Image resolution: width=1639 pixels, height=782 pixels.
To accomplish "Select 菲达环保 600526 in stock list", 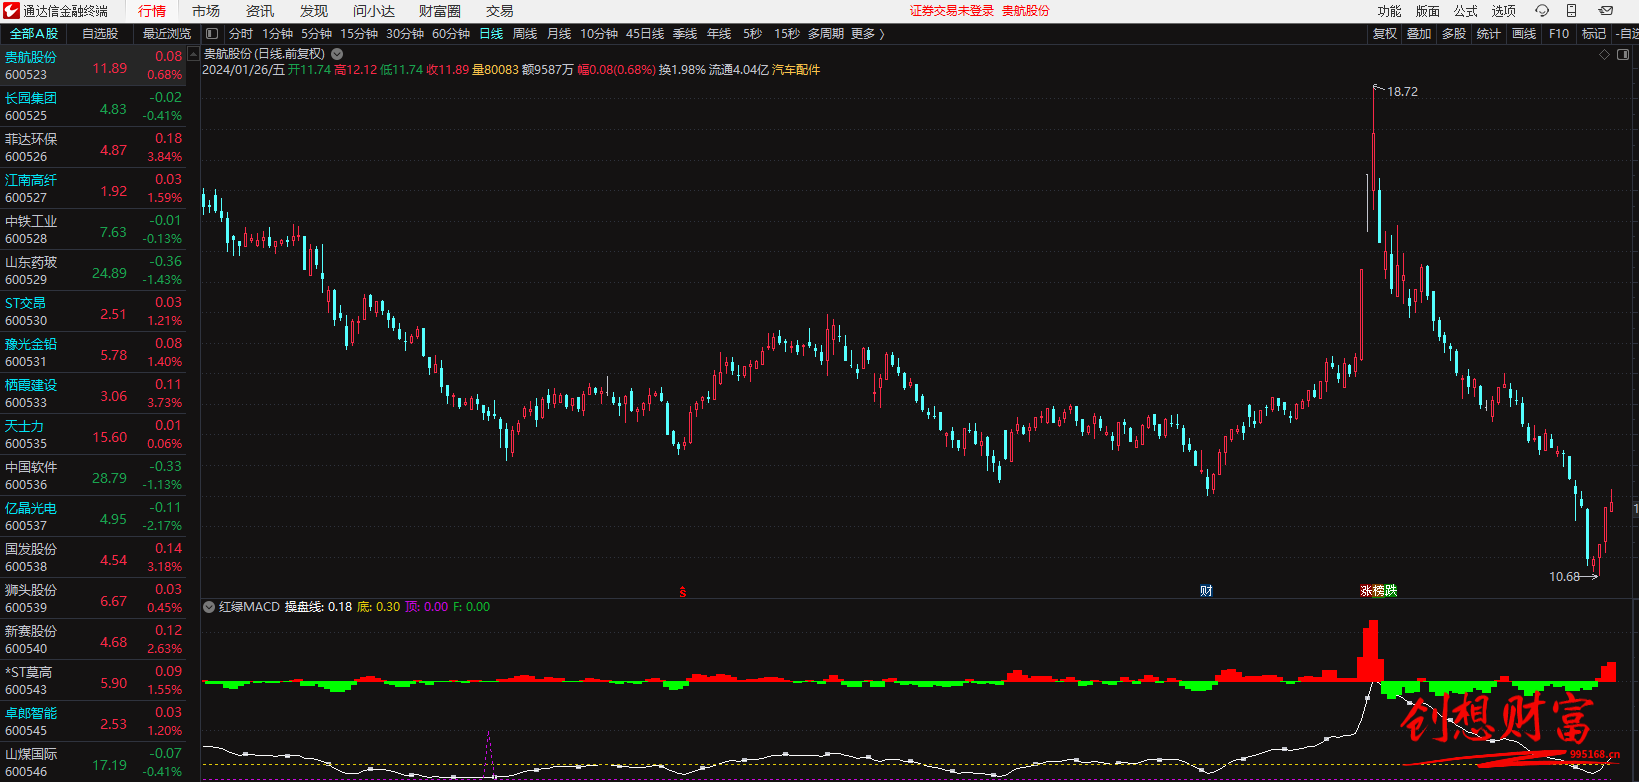I will [x=93, y=147].
